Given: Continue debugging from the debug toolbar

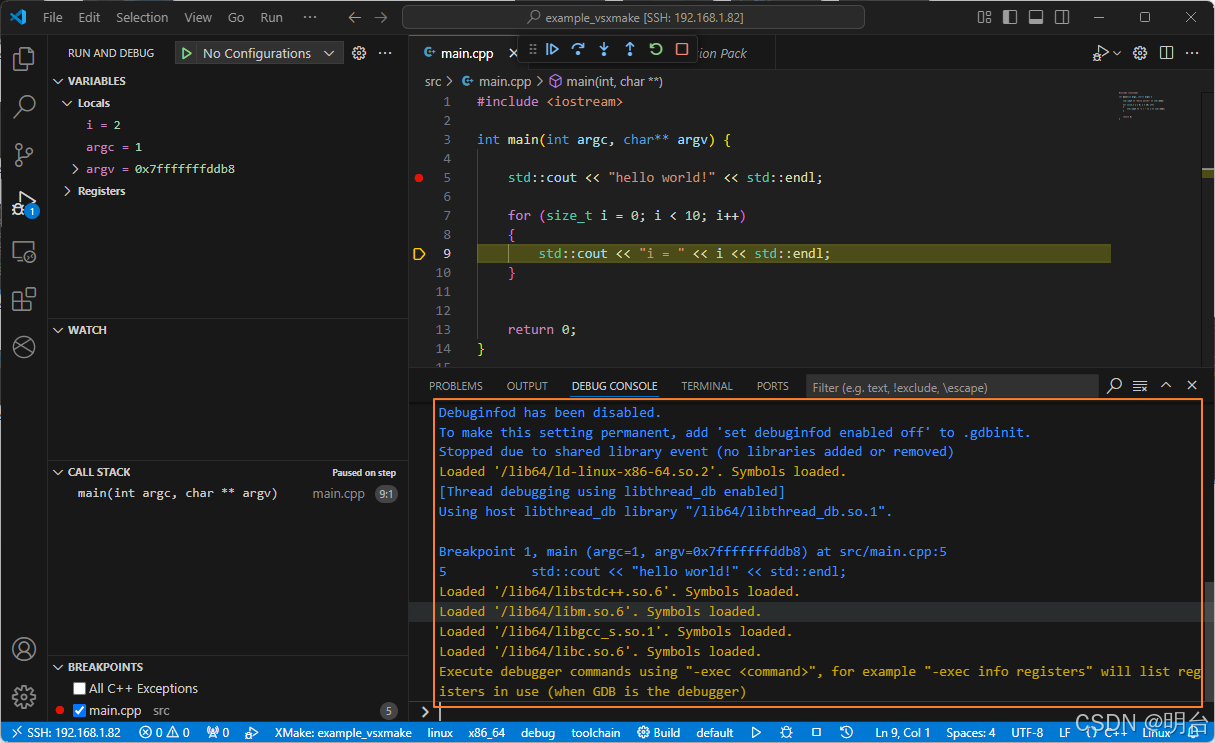Looking at the screenshot, I should point(552,49).
